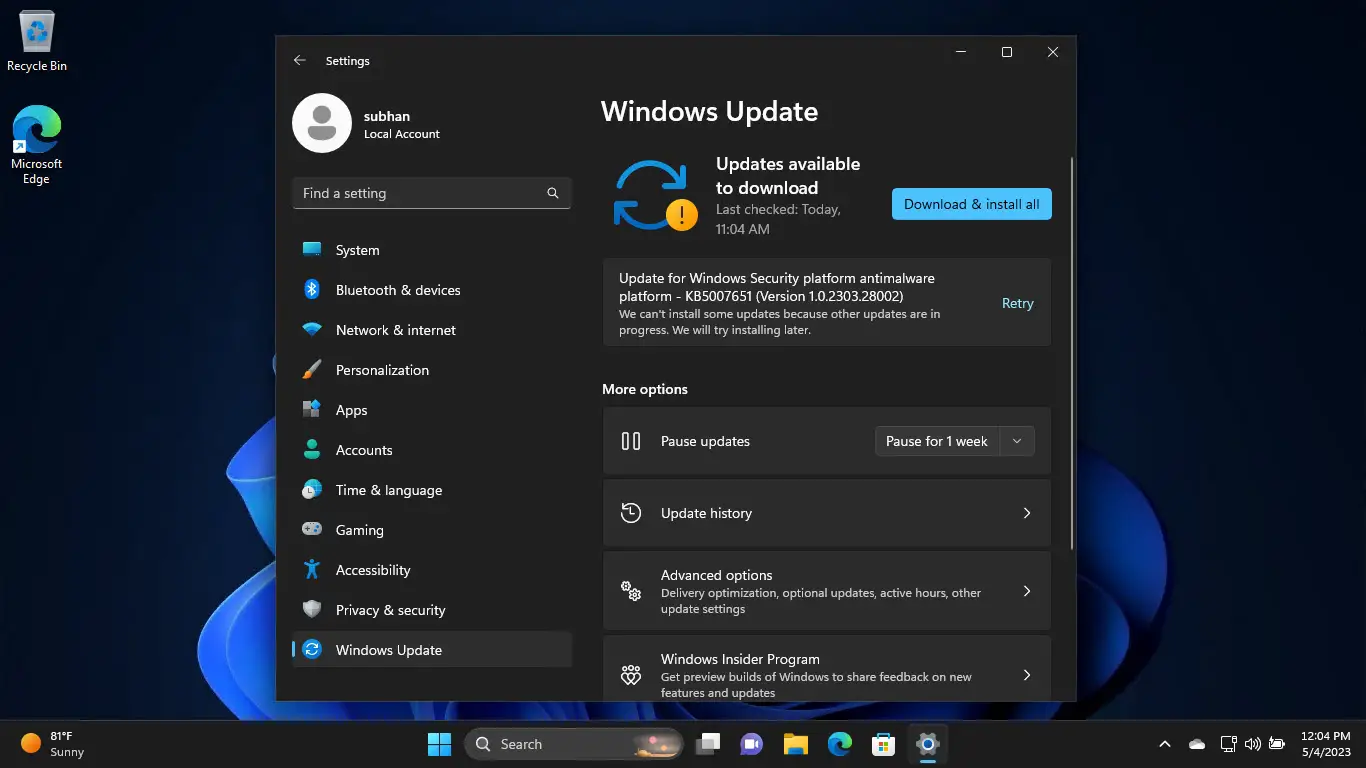Viewport: 1366px width, 768px height.
Task: Click the Accounts person icon in sidebar
Action: [x=312, y=449]
